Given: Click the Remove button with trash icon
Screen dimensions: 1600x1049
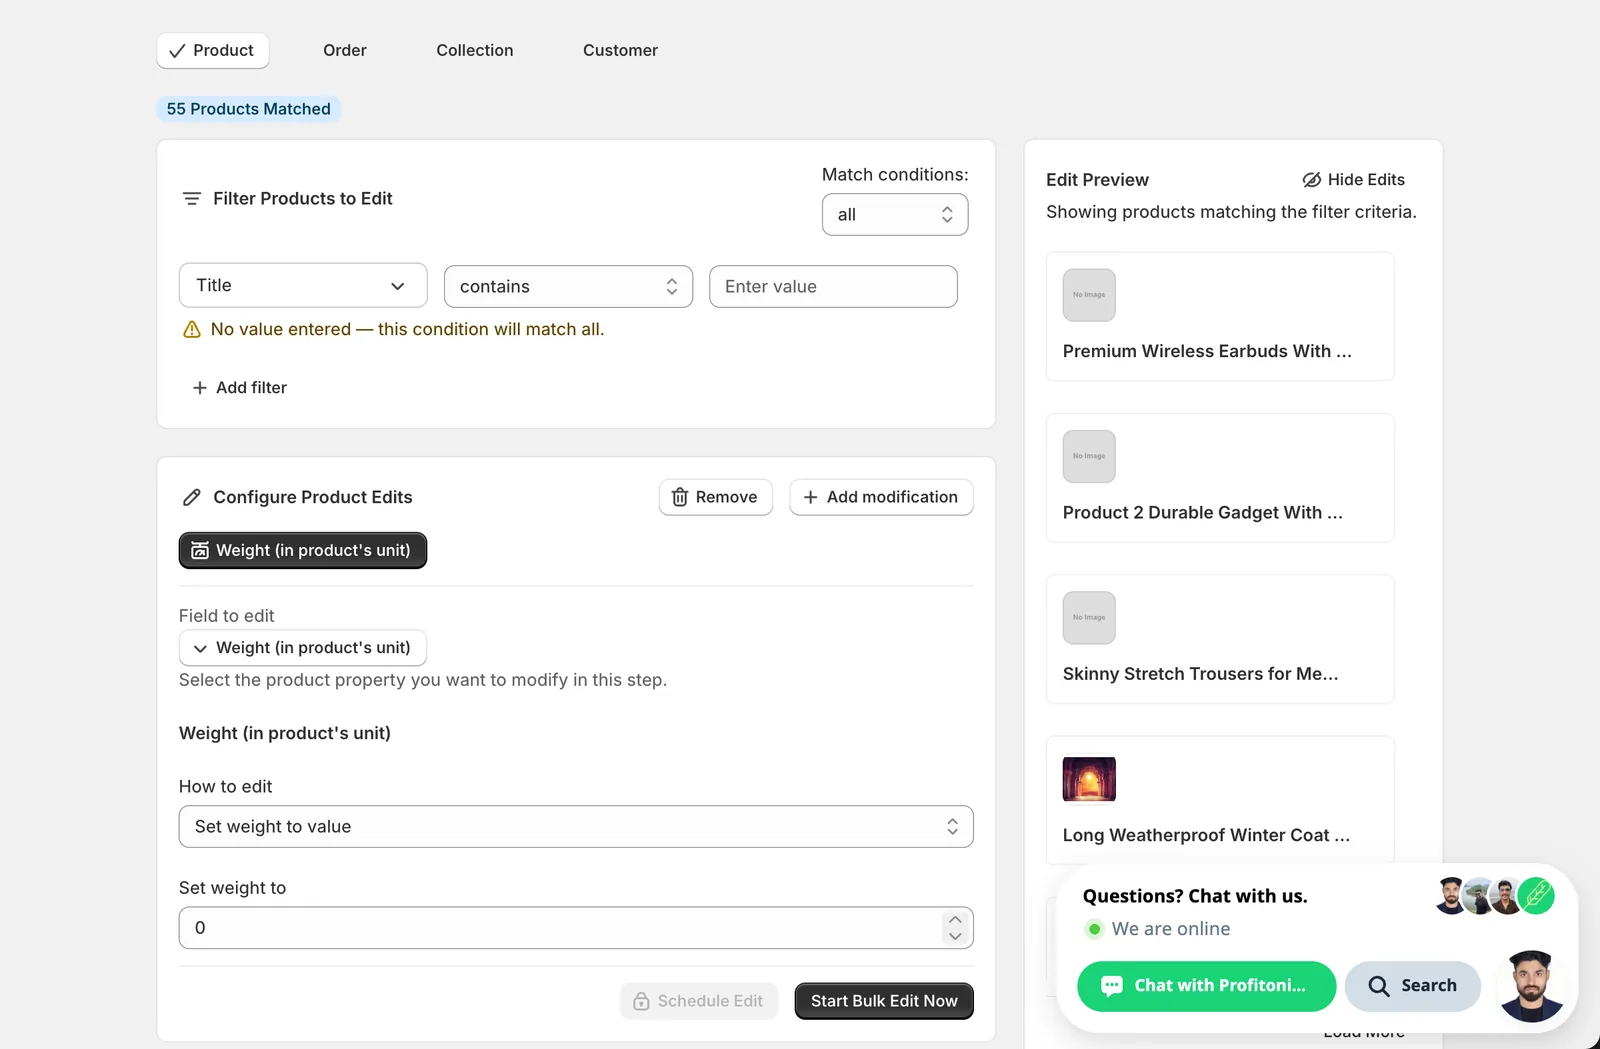Looking at the screenshot, I should tap(716, 497).
